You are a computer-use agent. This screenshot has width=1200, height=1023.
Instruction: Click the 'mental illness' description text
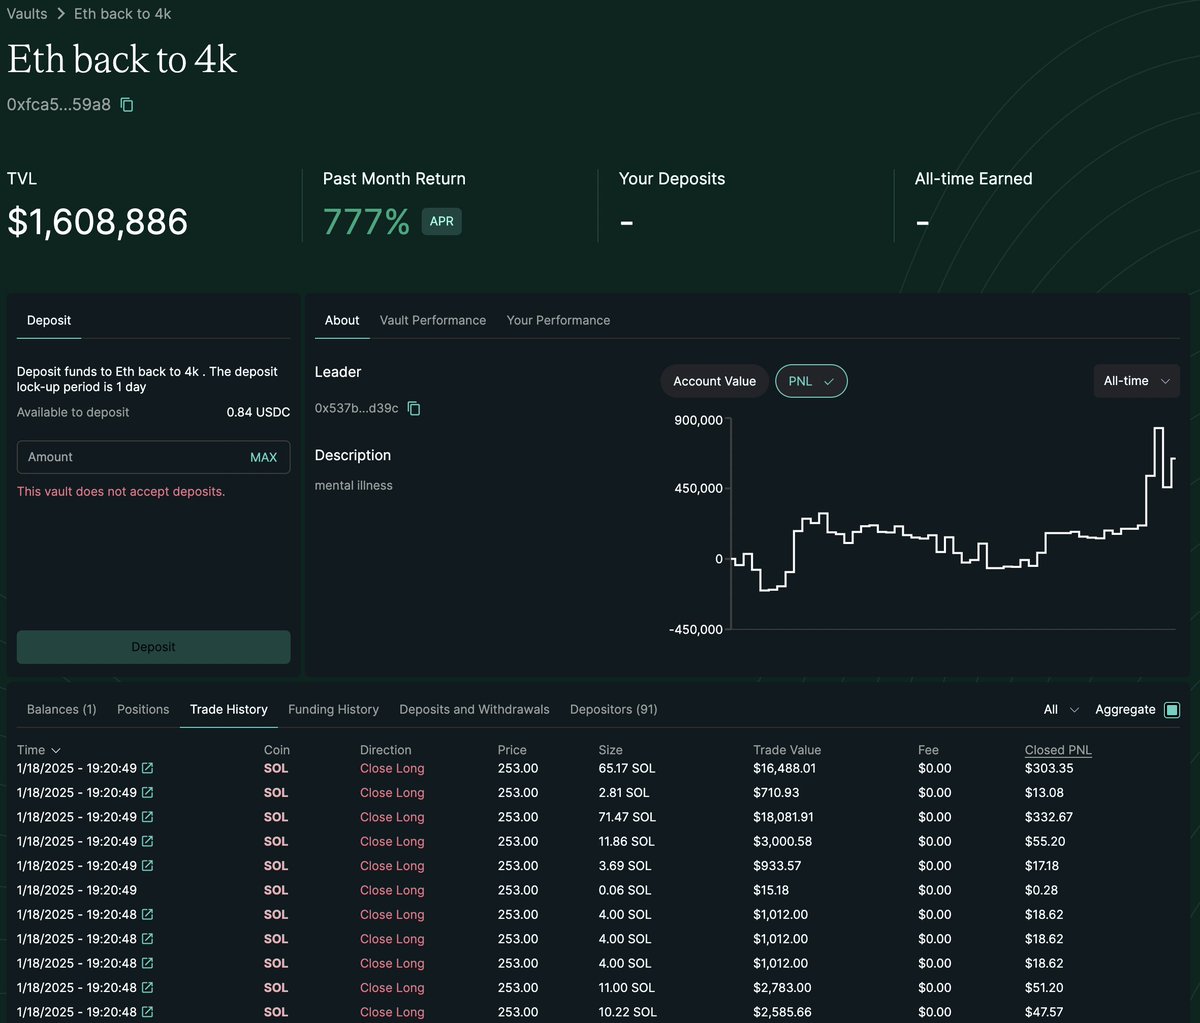(354, 485)
